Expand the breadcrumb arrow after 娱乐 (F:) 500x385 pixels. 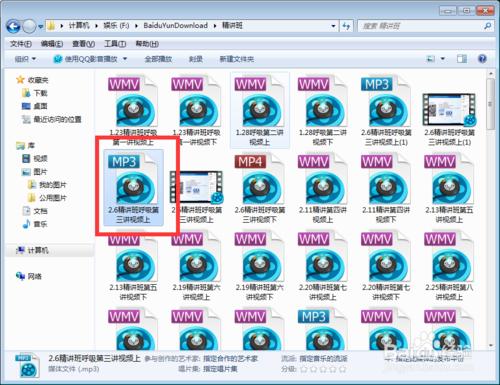pyautogui.click(x=136, y=26)
